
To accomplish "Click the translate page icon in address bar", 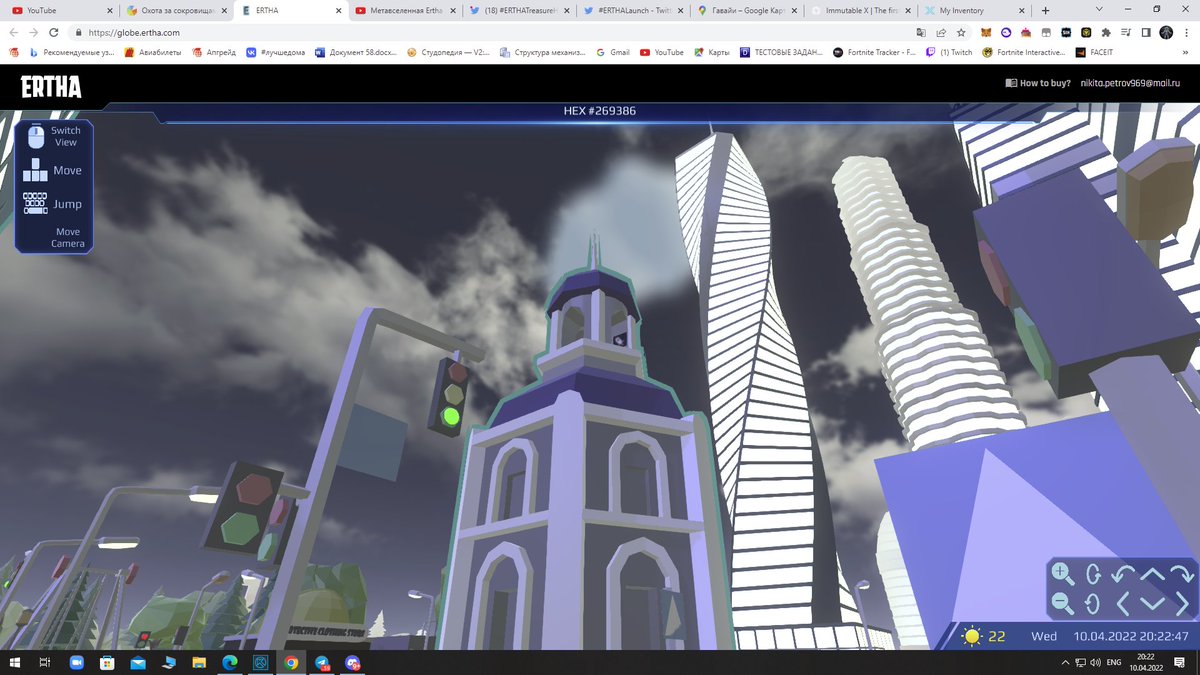I will point(921,32).
